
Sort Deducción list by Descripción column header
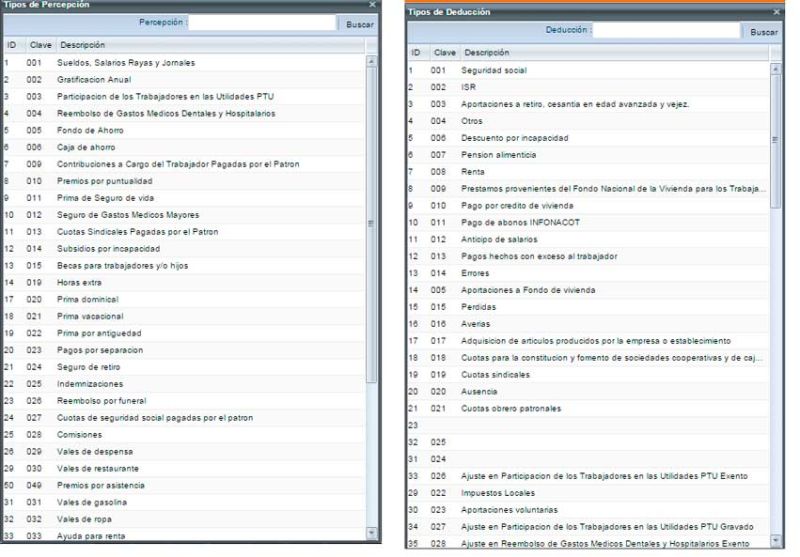486,52
